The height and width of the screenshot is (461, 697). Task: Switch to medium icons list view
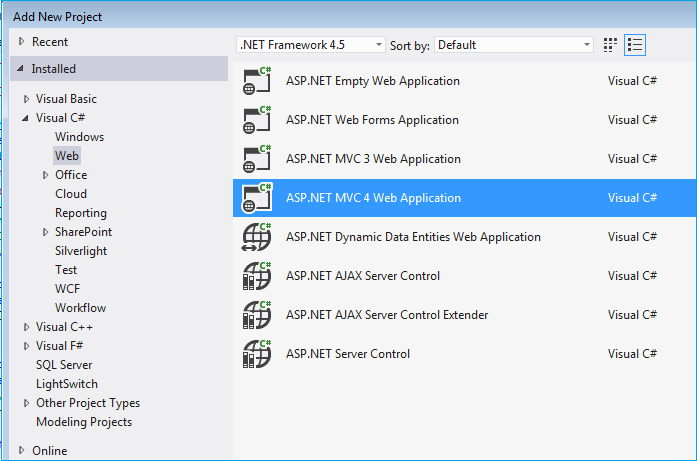click(635, 45)
